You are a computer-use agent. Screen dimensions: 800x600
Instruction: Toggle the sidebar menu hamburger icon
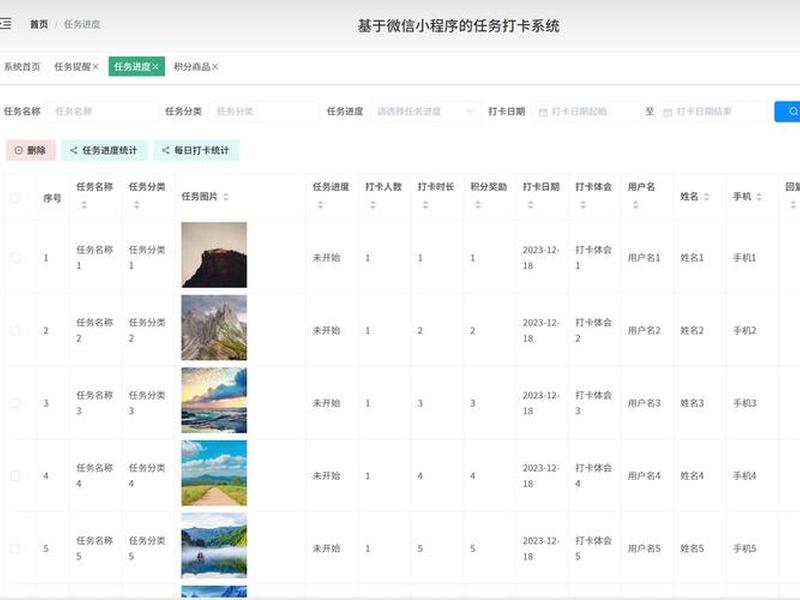click(x=5, y=23)
